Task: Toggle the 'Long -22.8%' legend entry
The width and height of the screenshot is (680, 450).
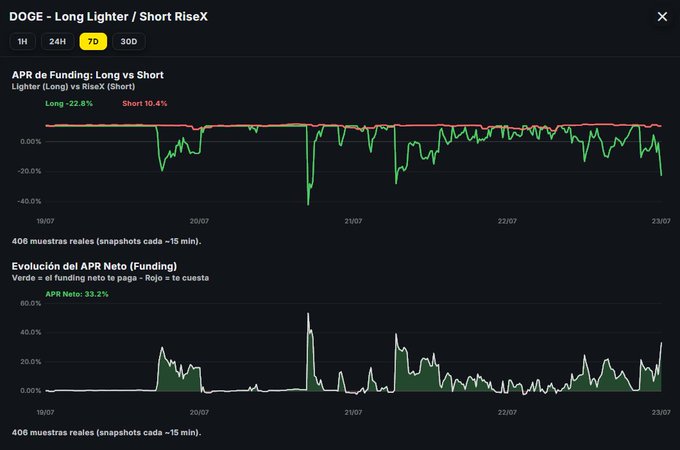Action: click(x=69, y=103)
